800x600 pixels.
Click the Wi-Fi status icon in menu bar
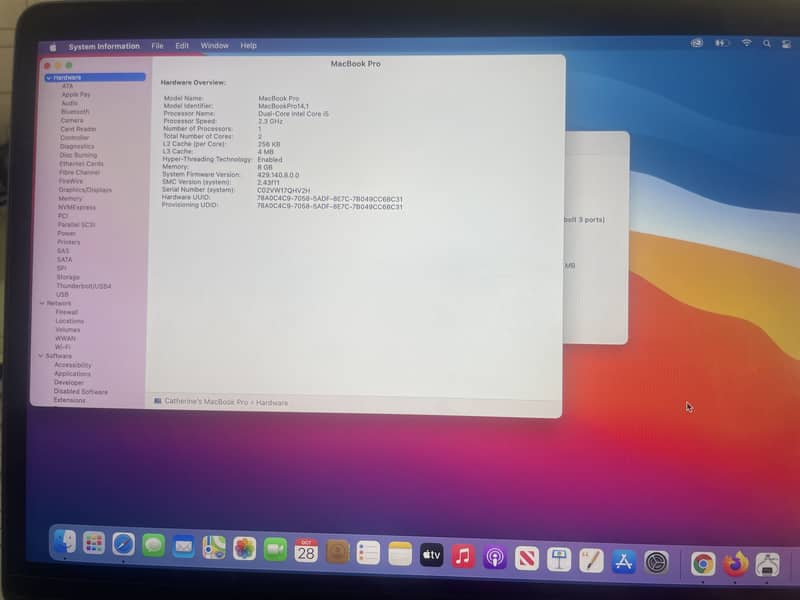[746, 43]
